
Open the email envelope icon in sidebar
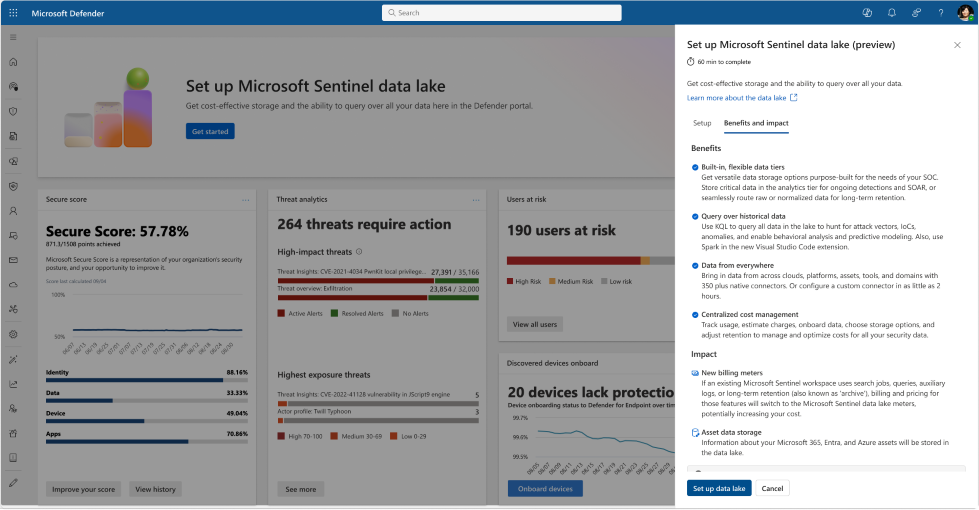coord(14,260)
